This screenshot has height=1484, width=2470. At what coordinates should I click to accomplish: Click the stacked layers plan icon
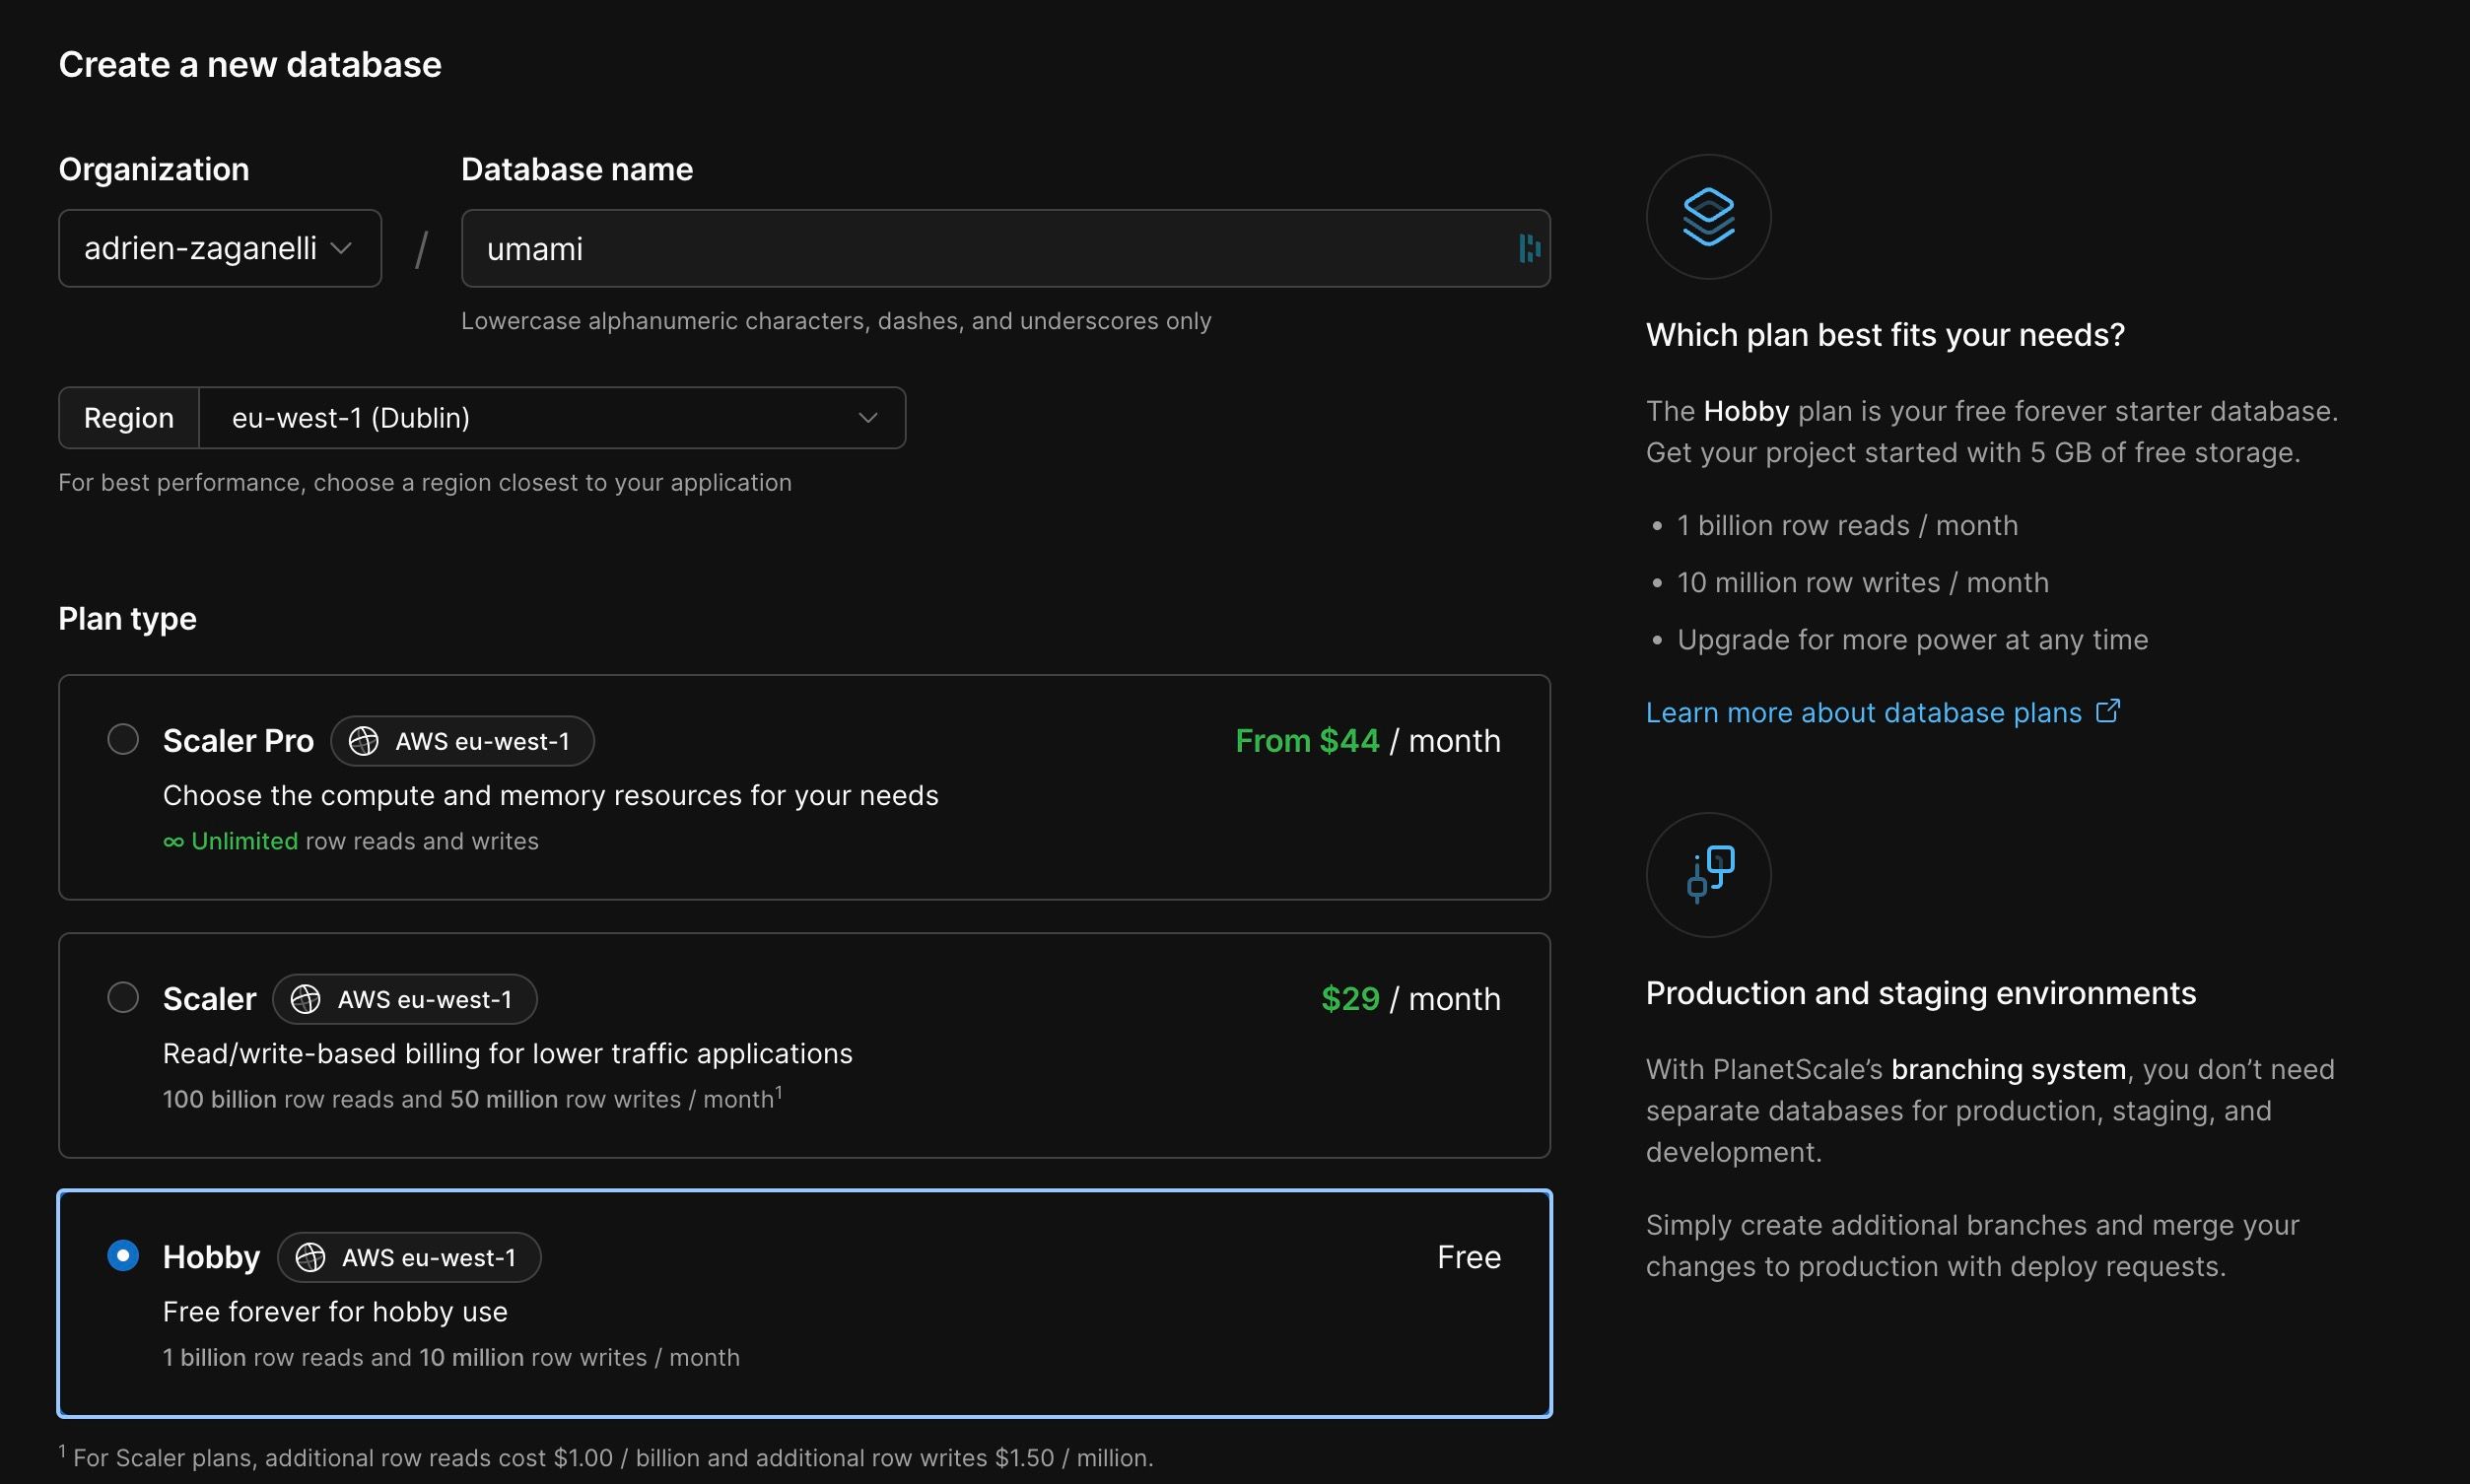pyautogui.click(x=1708, y=217)
